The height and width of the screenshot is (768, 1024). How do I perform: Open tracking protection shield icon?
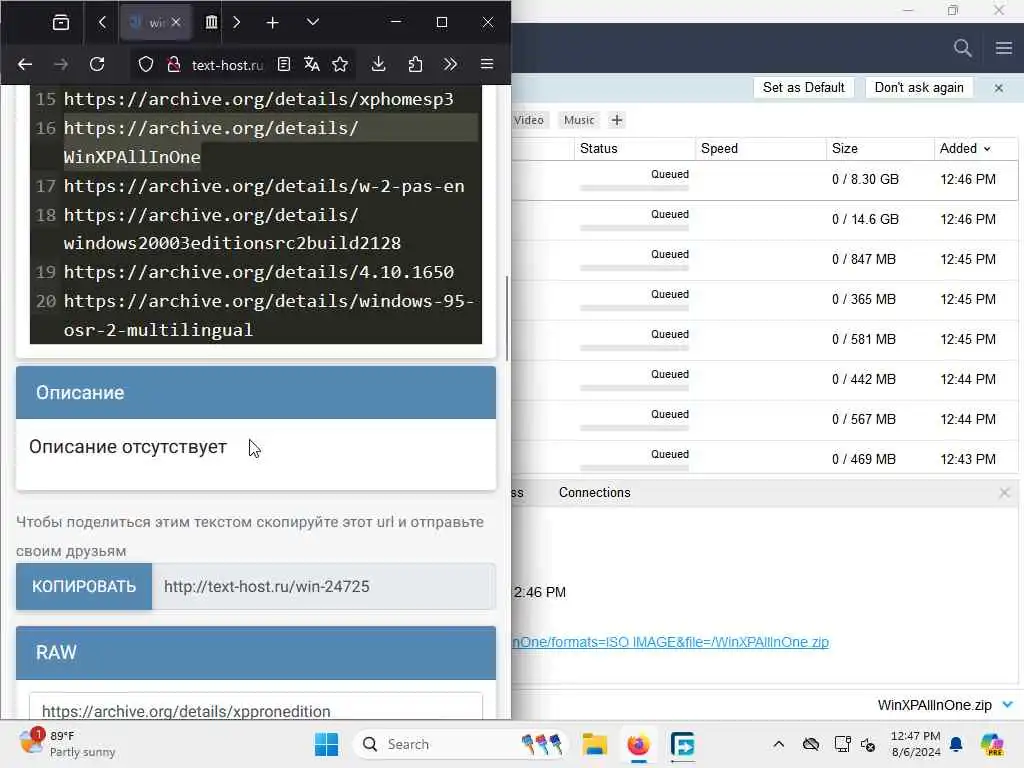click(x=146, y=64)
